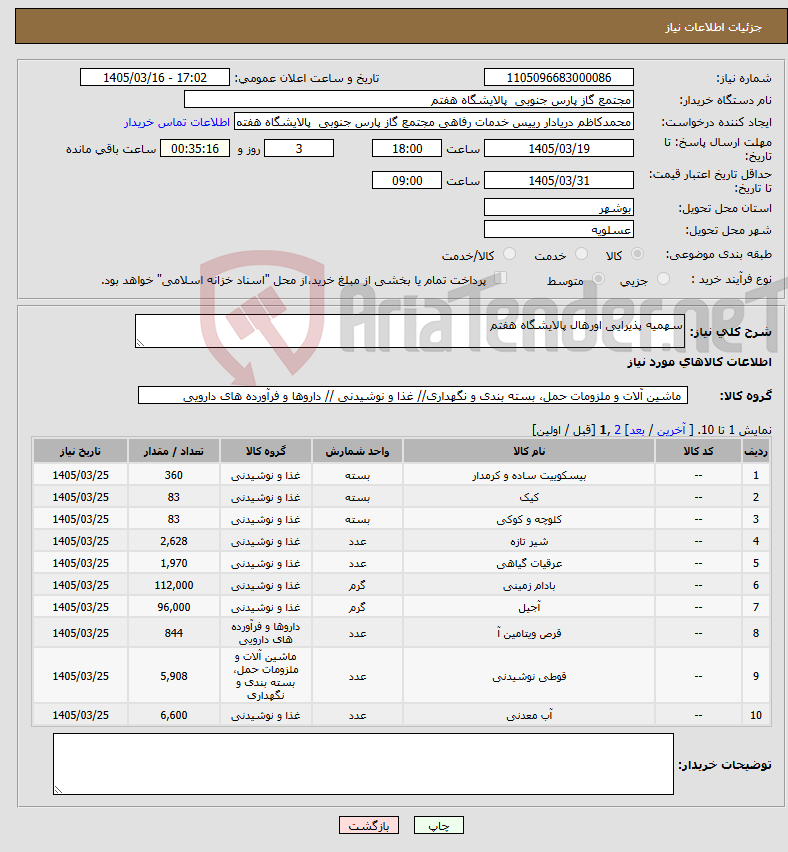Click the general description text area

point(410,331)
